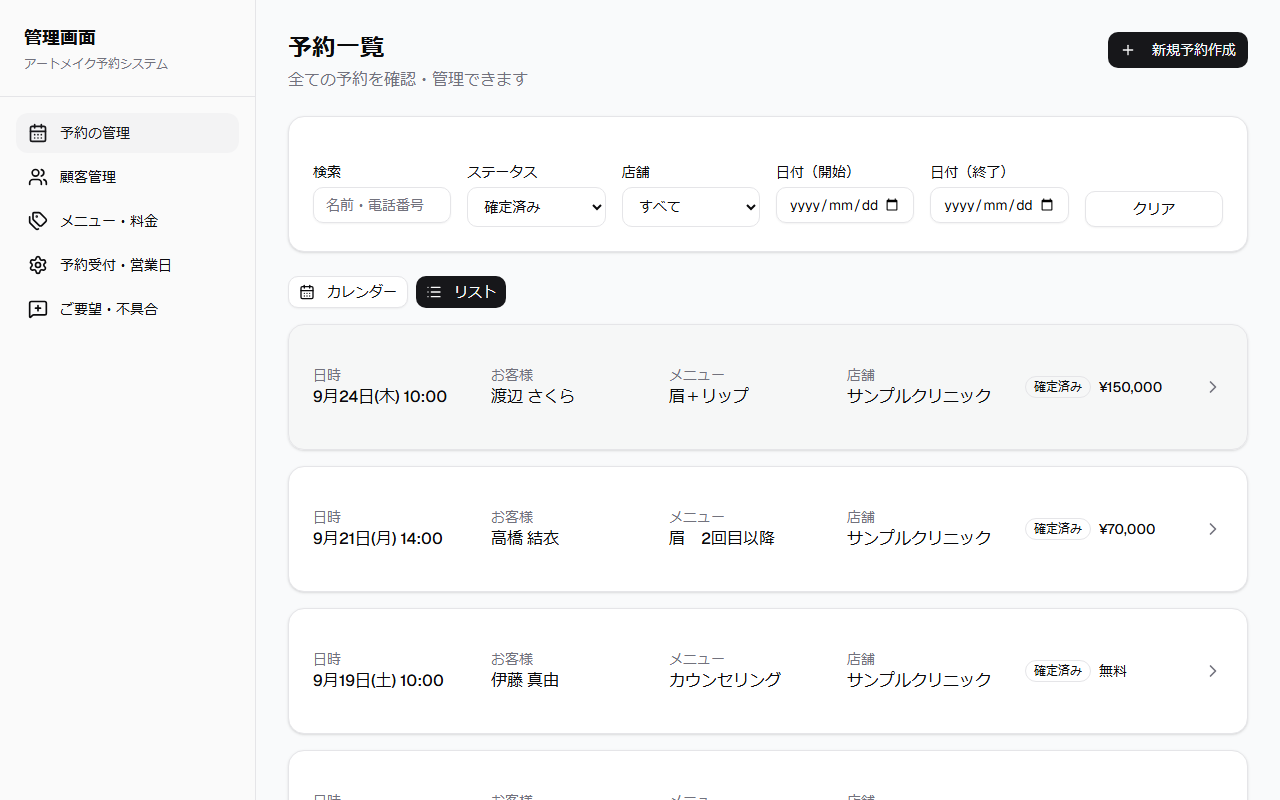The width and height of the screenshot is (1280, 800).
Task: Click the plus icon in 新規予約作成 button
Action: click(x=1128, y=50)
